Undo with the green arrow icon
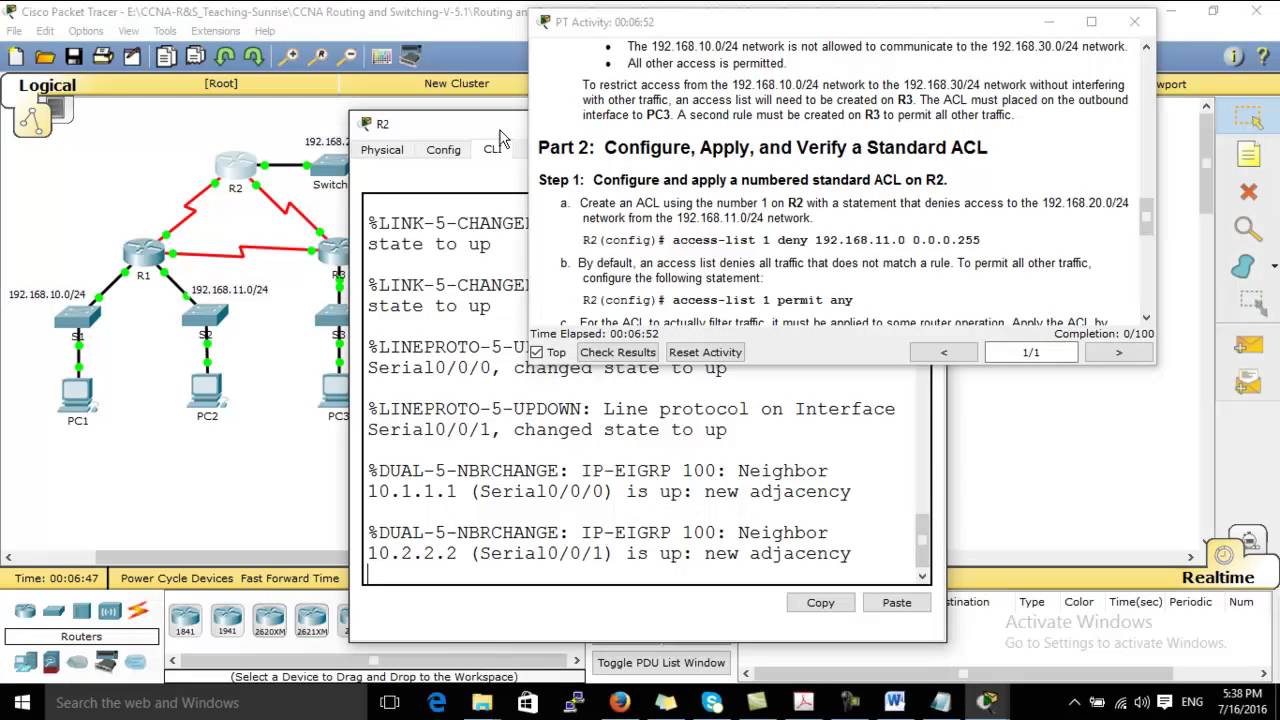Screen dimensions: 1280x720 pyautogui.click(x=225, y=57)
